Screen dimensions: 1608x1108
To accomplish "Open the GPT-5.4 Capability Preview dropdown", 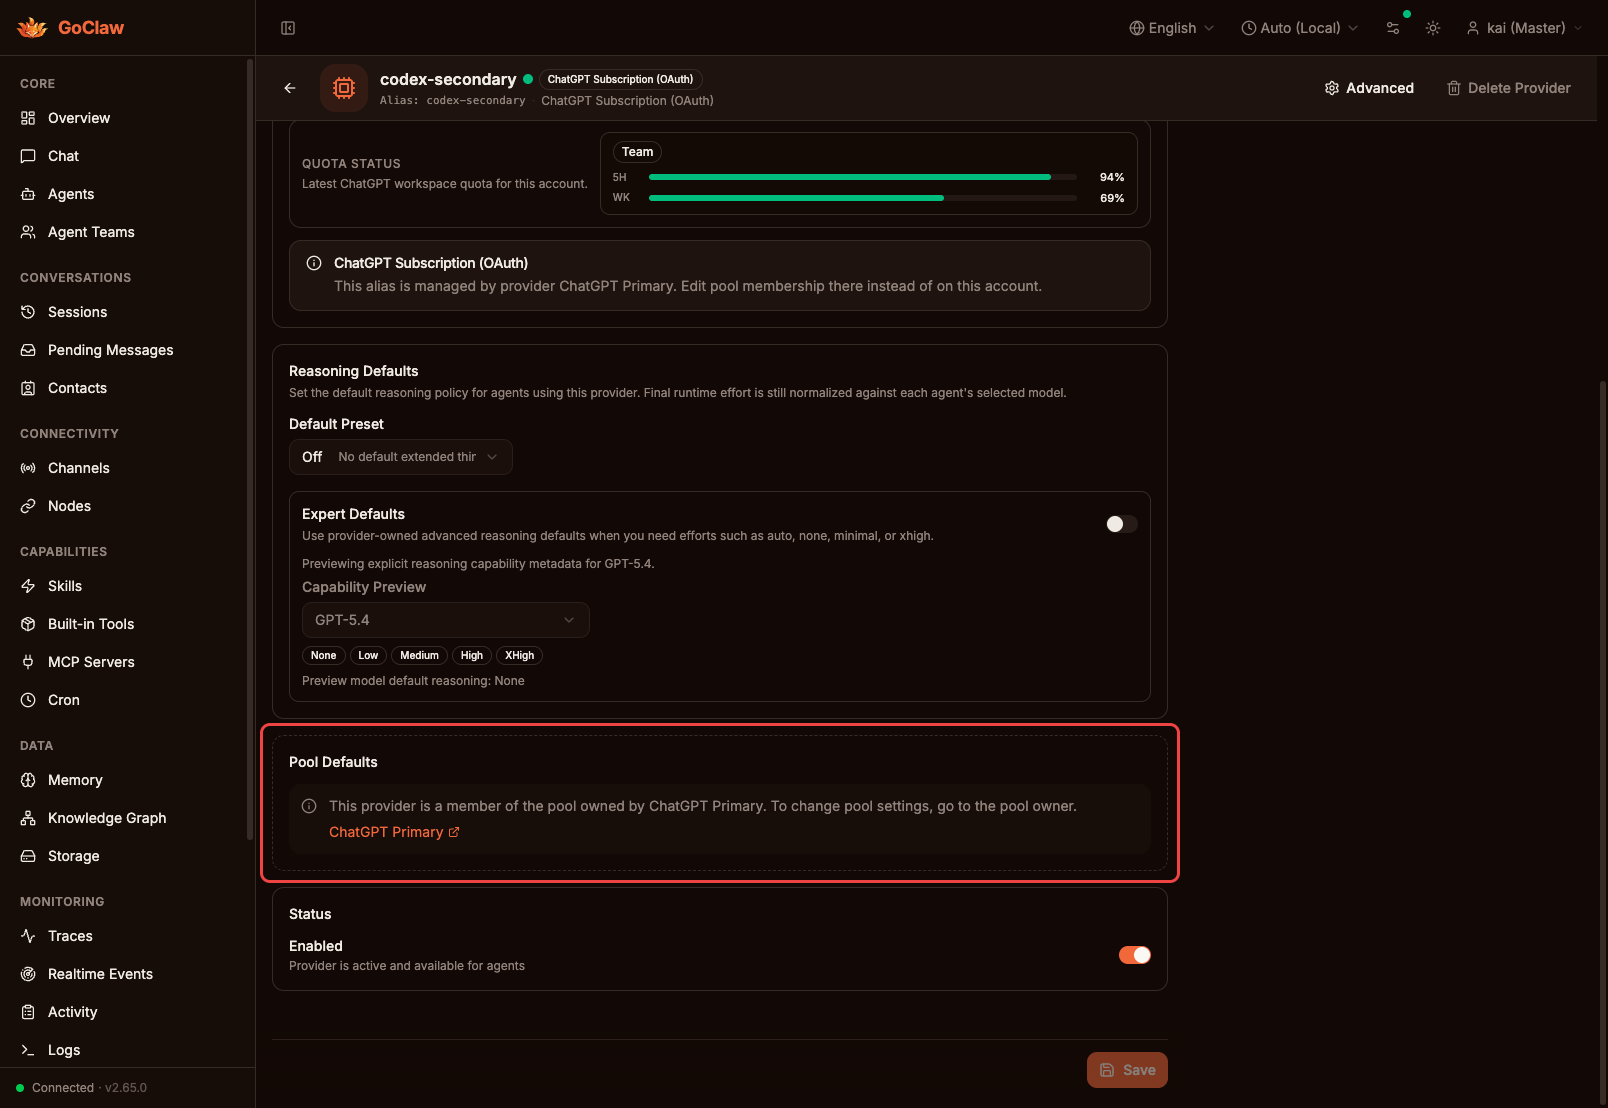I will tap(446, 620).
